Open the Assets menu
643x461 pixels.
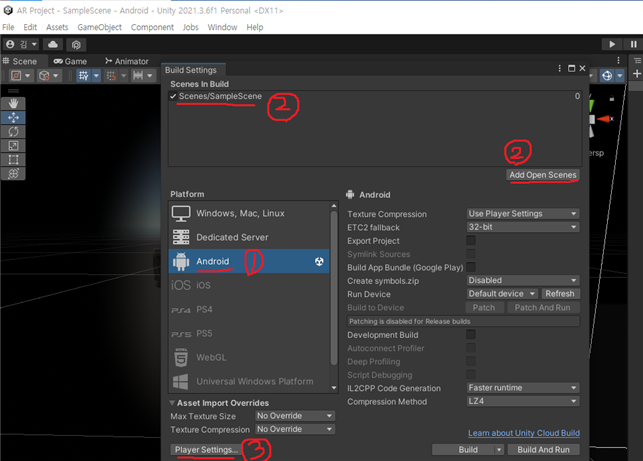click(x=57, y=27)
